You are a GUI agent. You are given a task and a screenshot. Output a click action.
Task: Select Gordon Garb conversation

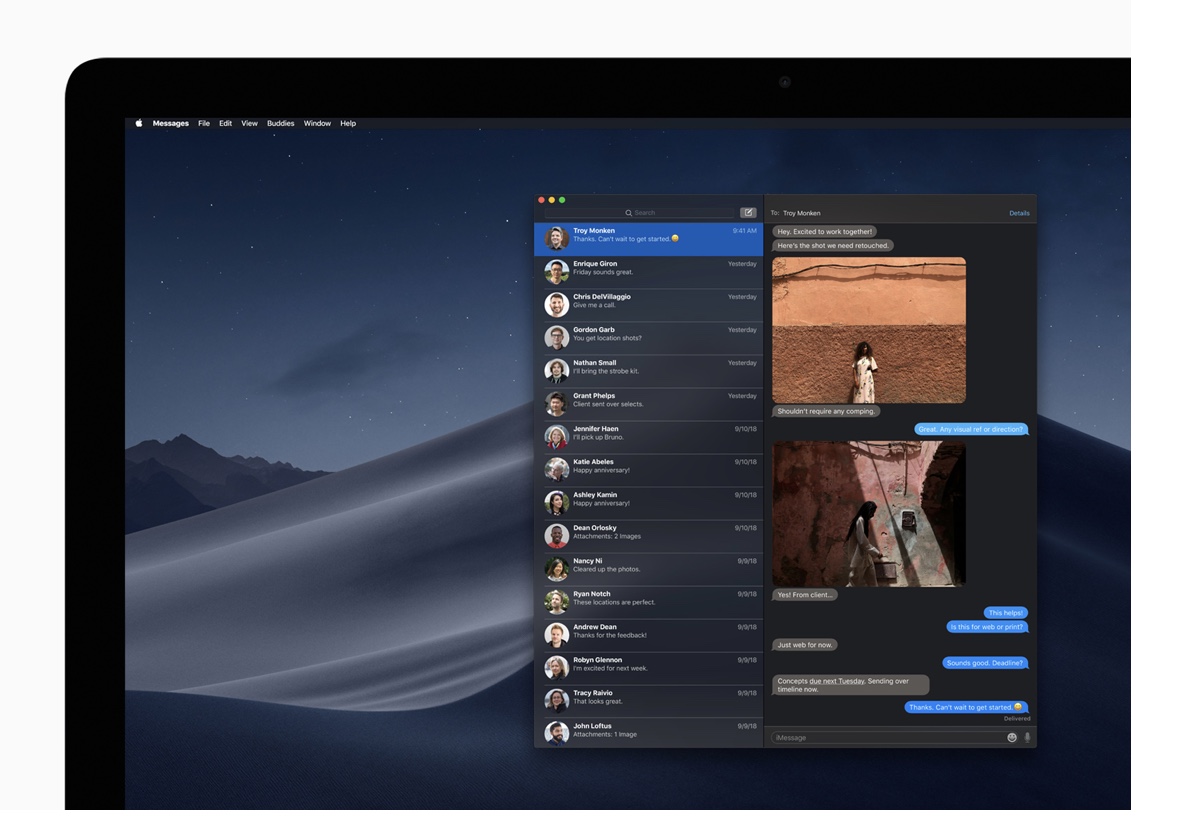tap(650, 338)
